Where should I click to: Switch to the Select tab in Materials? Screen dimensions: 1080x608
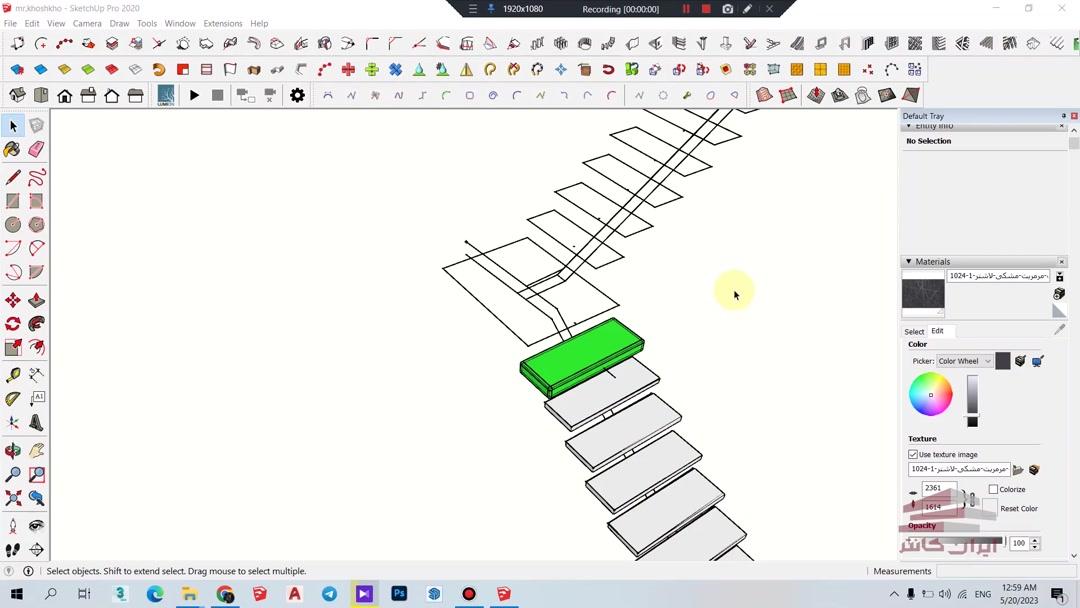click(x=914, y=331)
